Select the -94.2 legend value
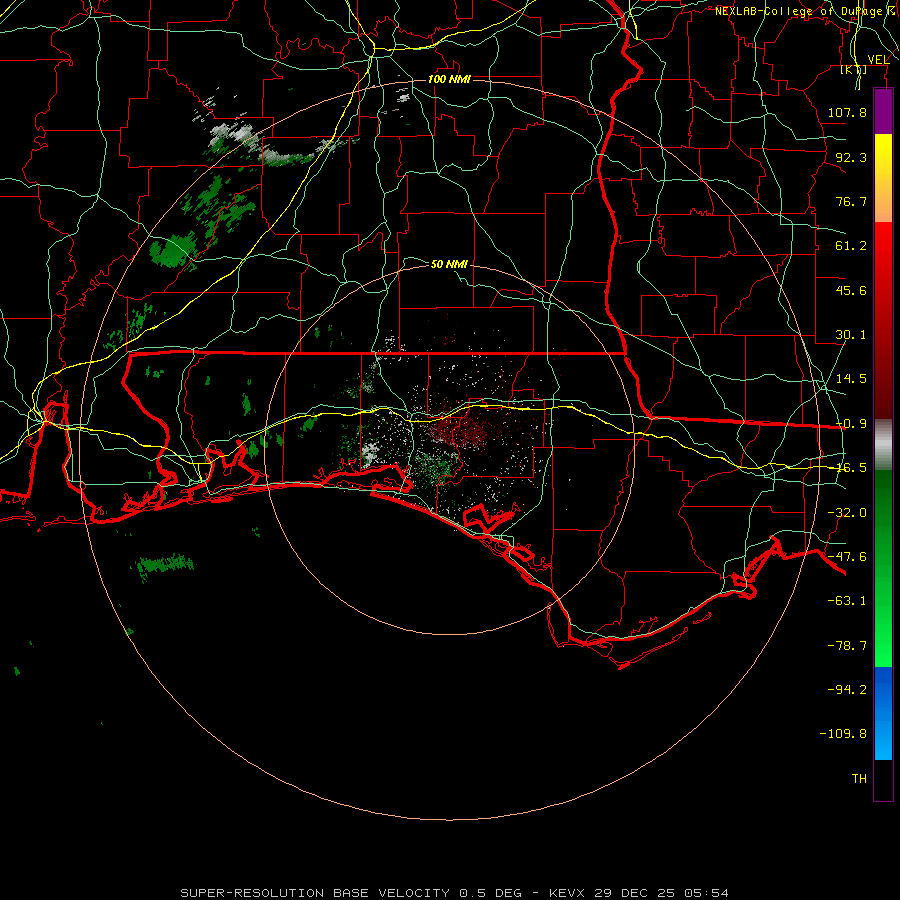900x900 pixels. (847, 690)
